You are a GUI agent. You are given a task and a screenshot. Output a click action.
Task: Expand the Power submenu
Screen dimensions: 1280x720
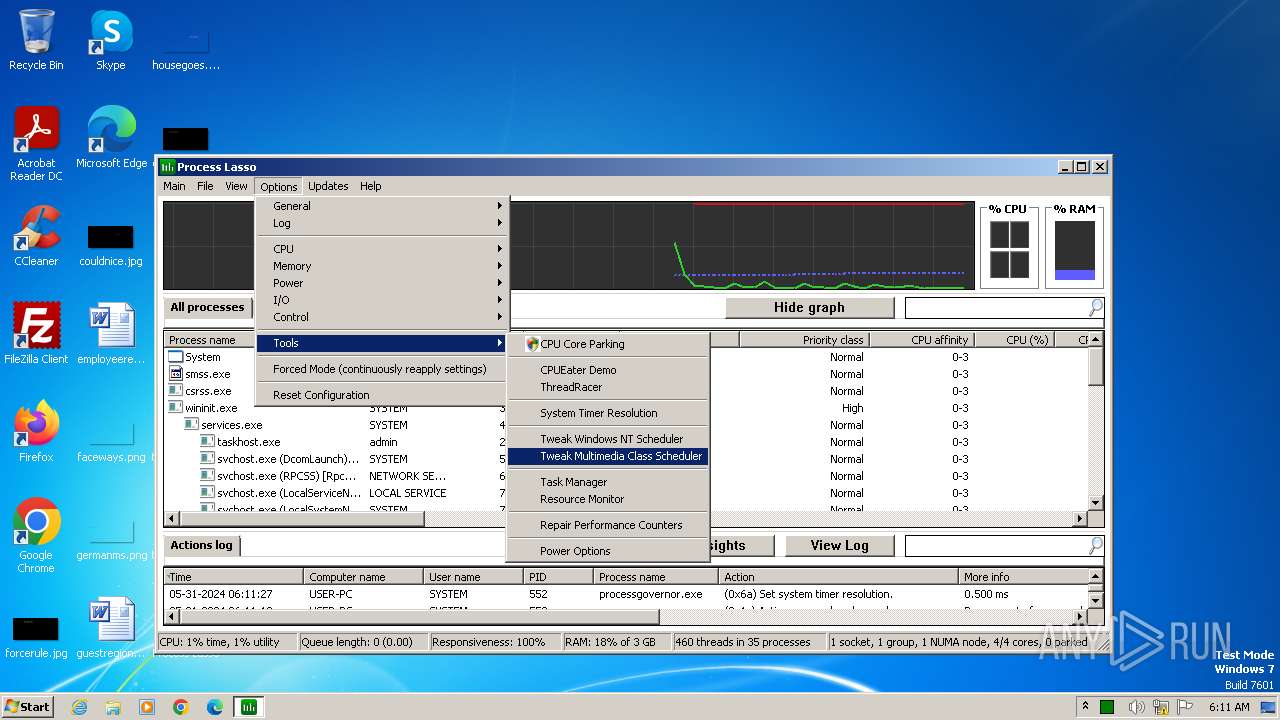tap(382, 283)
